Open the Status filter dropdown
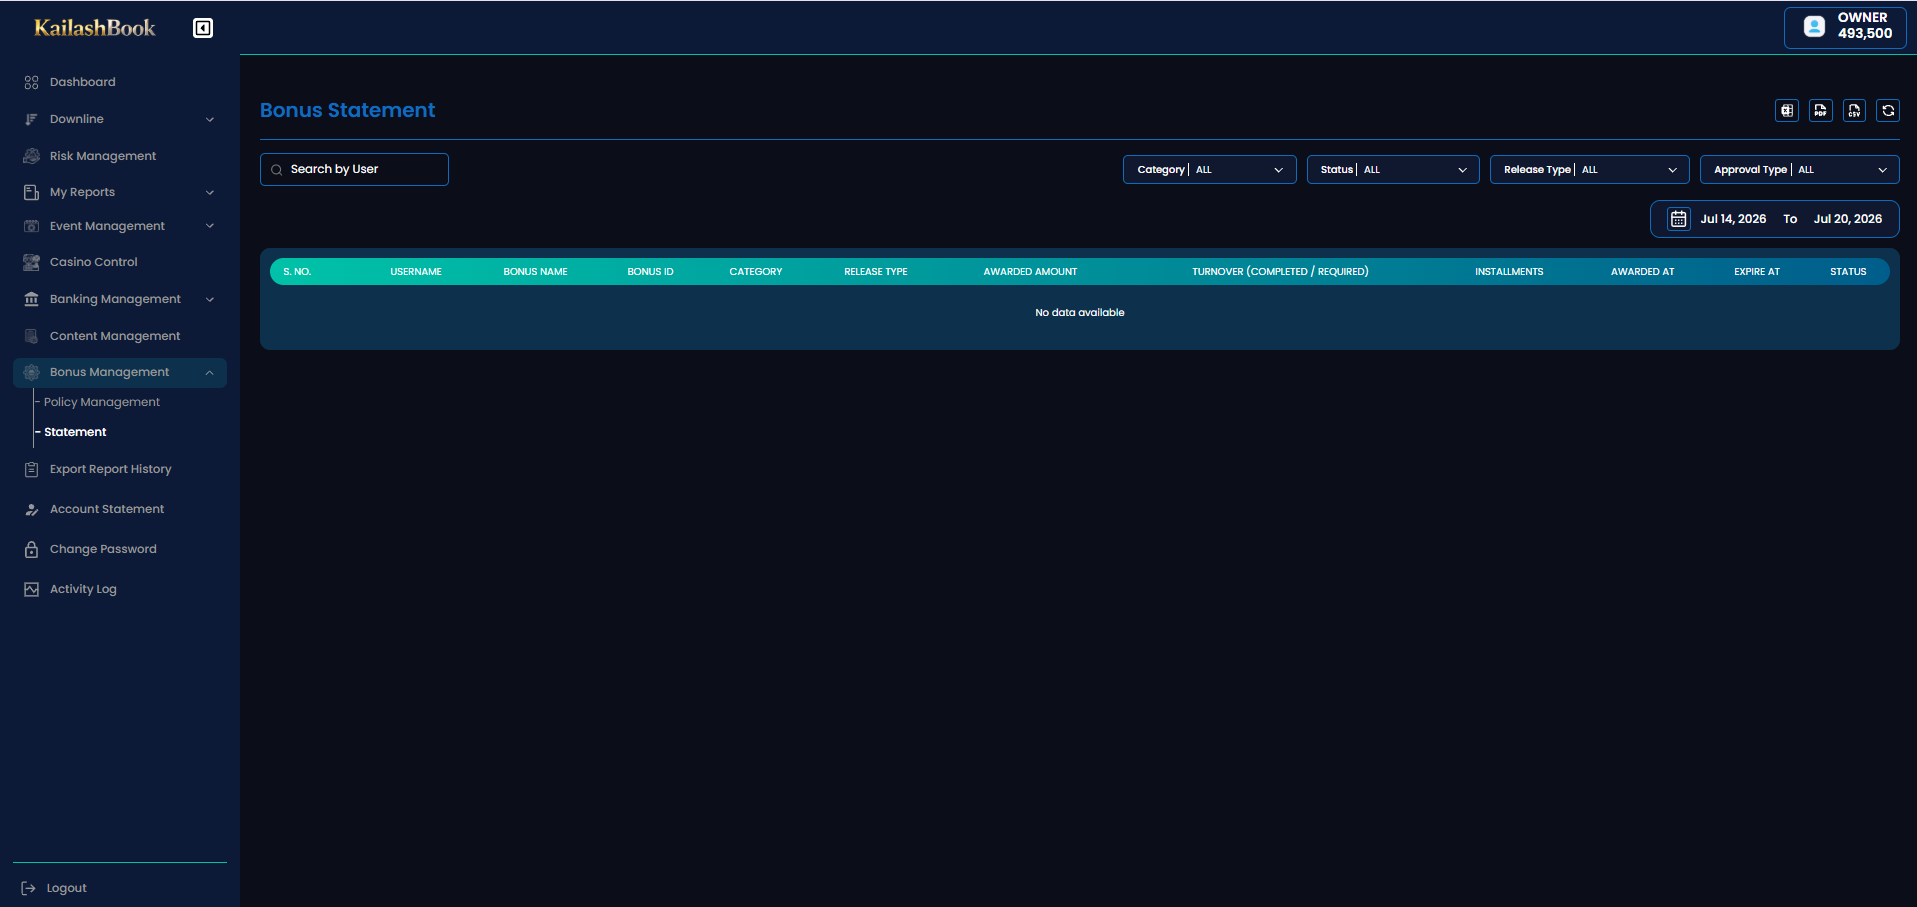1917x907 pixels. [x=1393, y=170]
